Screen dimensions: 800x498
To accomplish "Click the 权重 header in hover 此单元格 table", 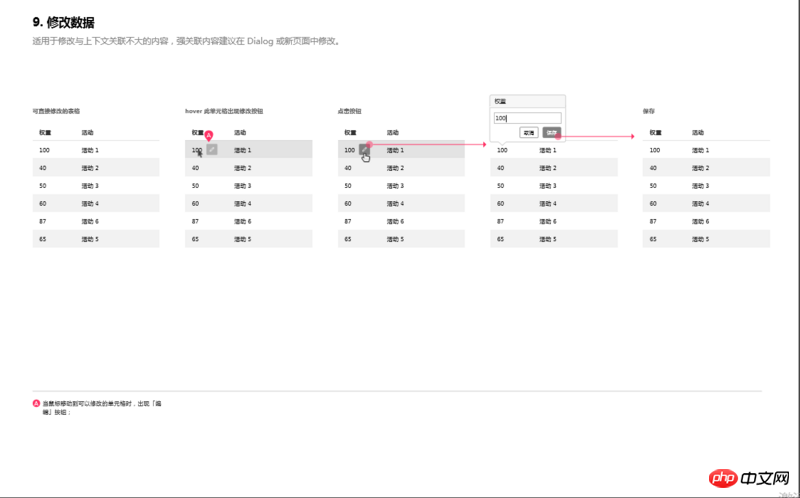I will coord(198,133).
